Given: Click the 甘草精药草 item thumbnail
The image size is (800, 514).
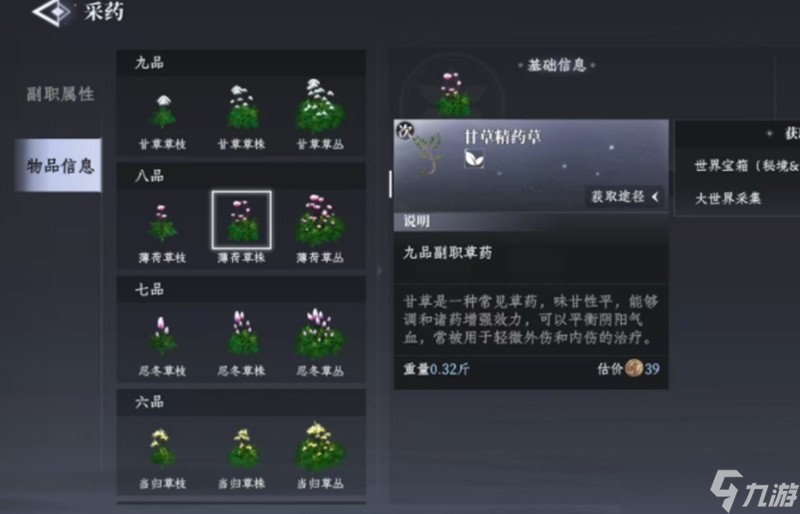Looking at the screenshot, I should 426,149.
